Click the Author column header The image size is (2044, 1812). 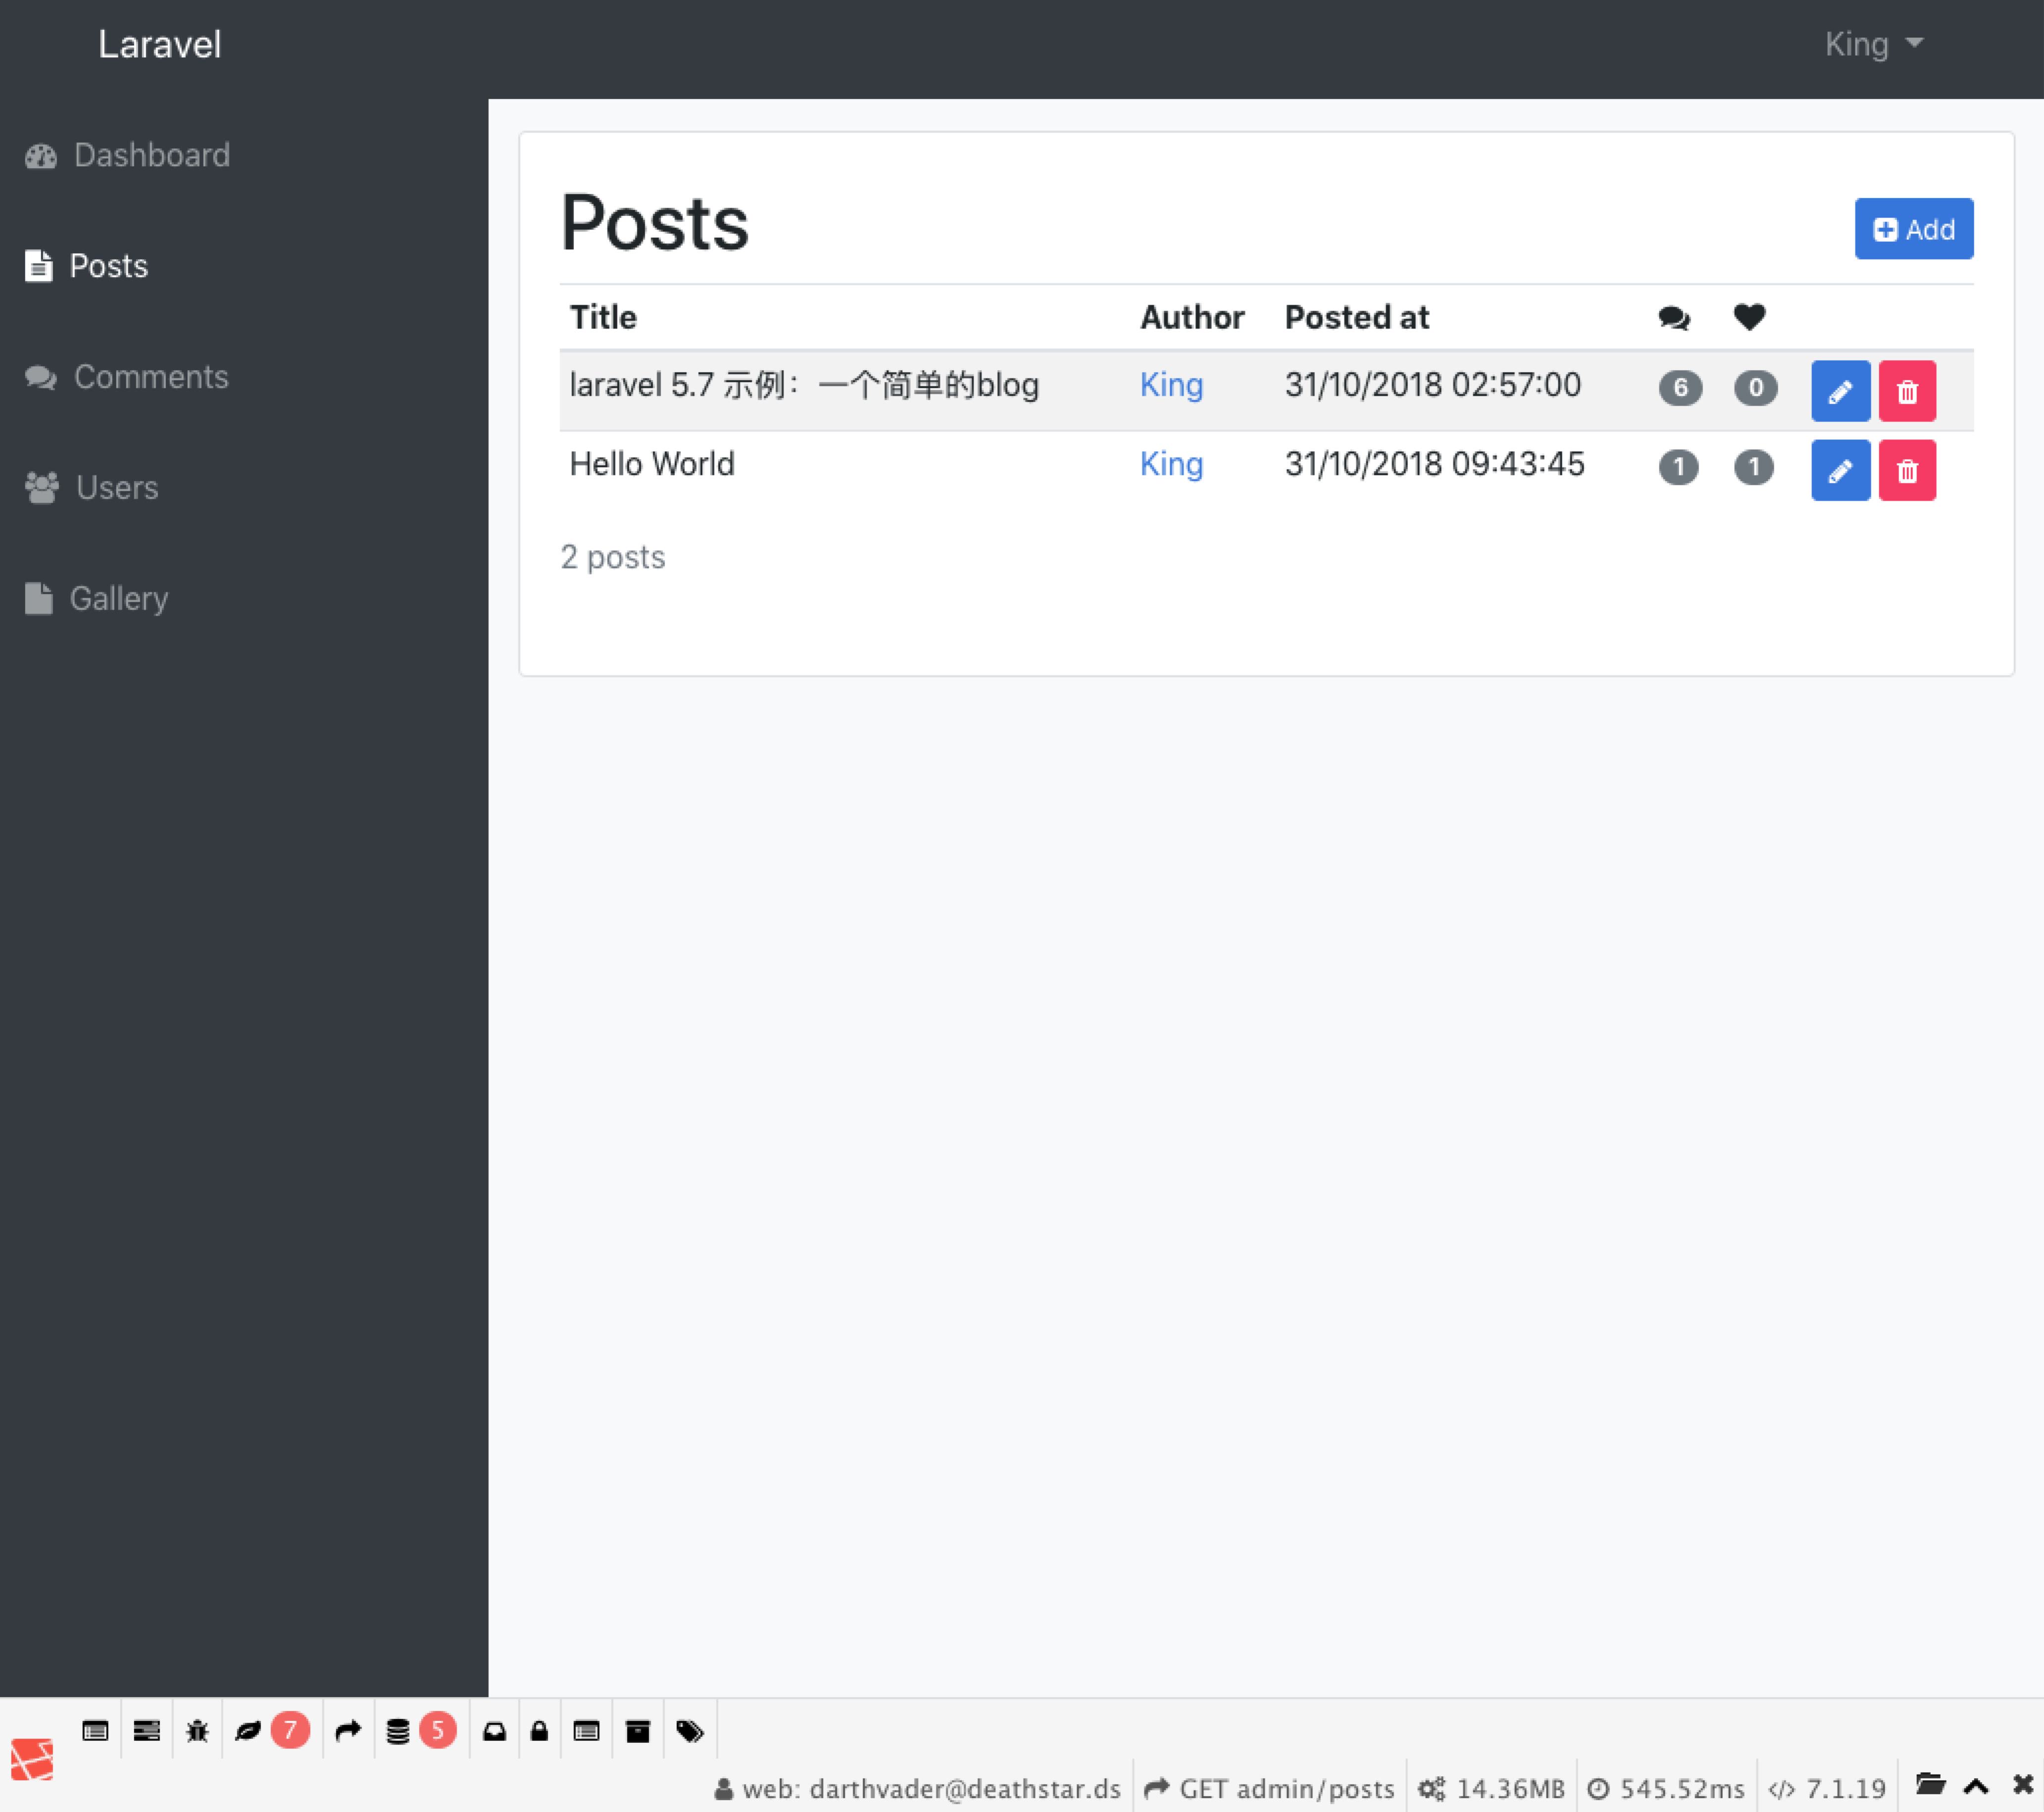pos(1192,317)
